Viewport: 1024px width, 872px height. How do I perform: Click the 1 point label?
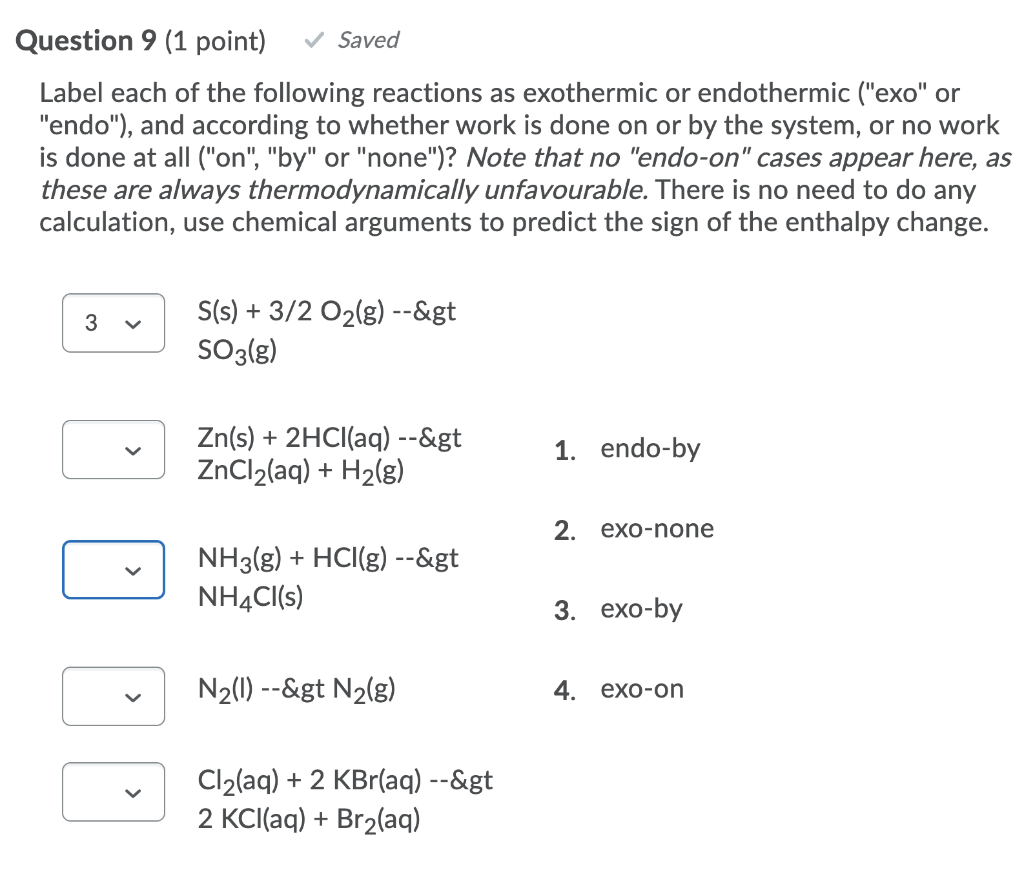(x=216, y=40)
